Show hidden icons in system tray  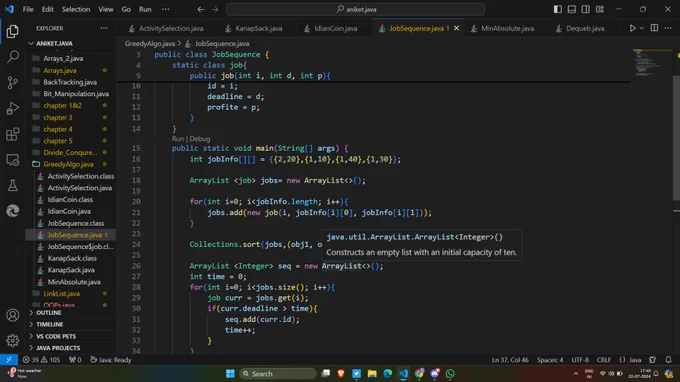575,373
